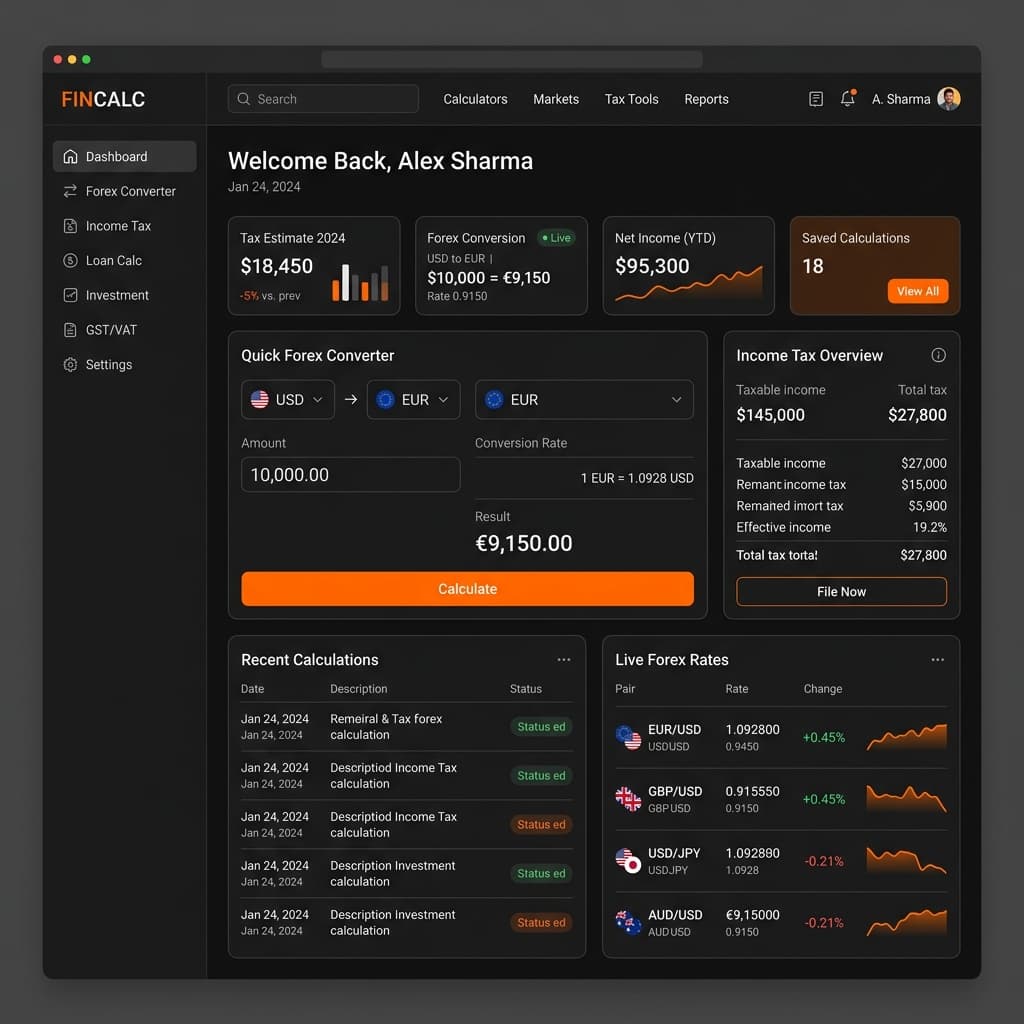The image size is (1024, 1024).
Task: Open the USD source currency dropdown
Action: click(287, 400)
